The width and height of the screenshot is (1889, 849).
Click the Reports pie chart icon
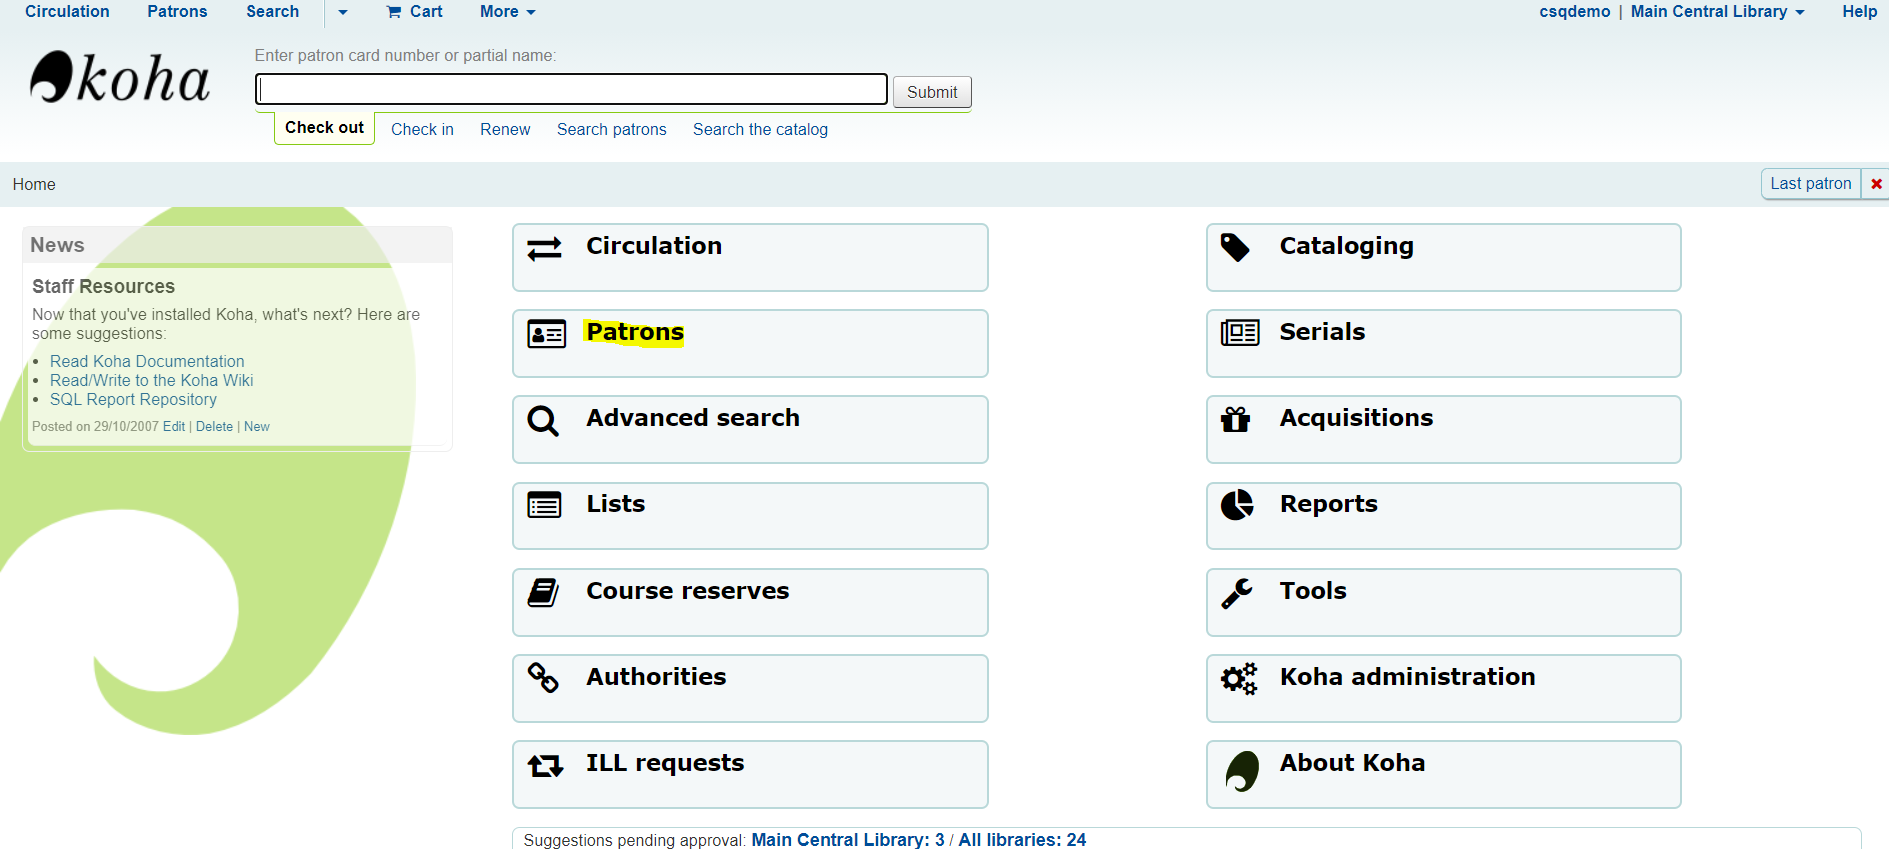[x=1237, y=505]
